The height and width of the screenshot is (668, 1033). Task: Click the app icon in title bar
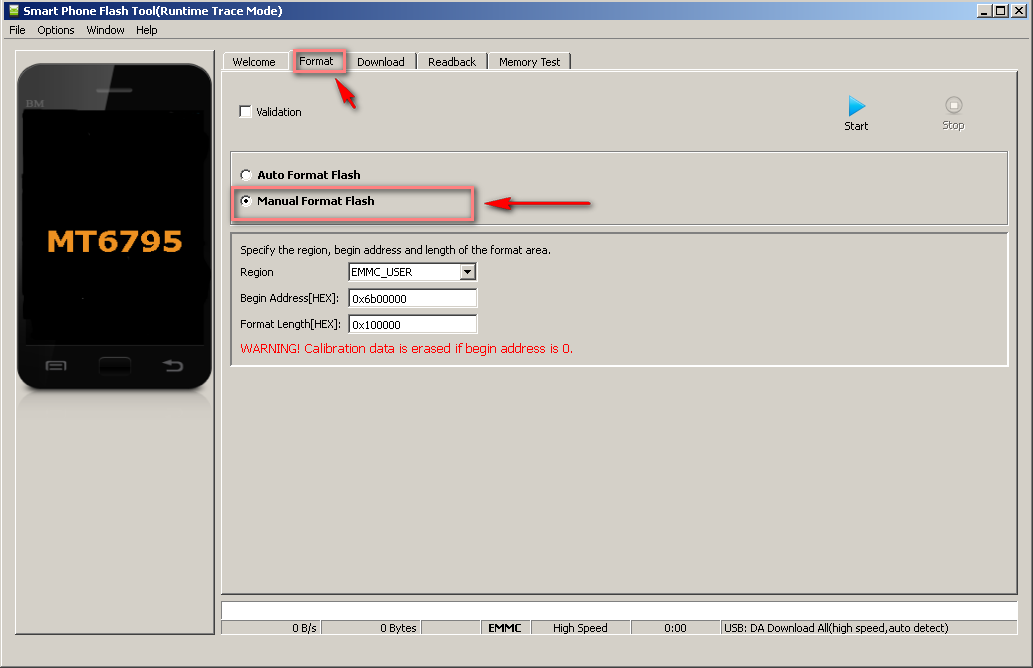[13, 10]
